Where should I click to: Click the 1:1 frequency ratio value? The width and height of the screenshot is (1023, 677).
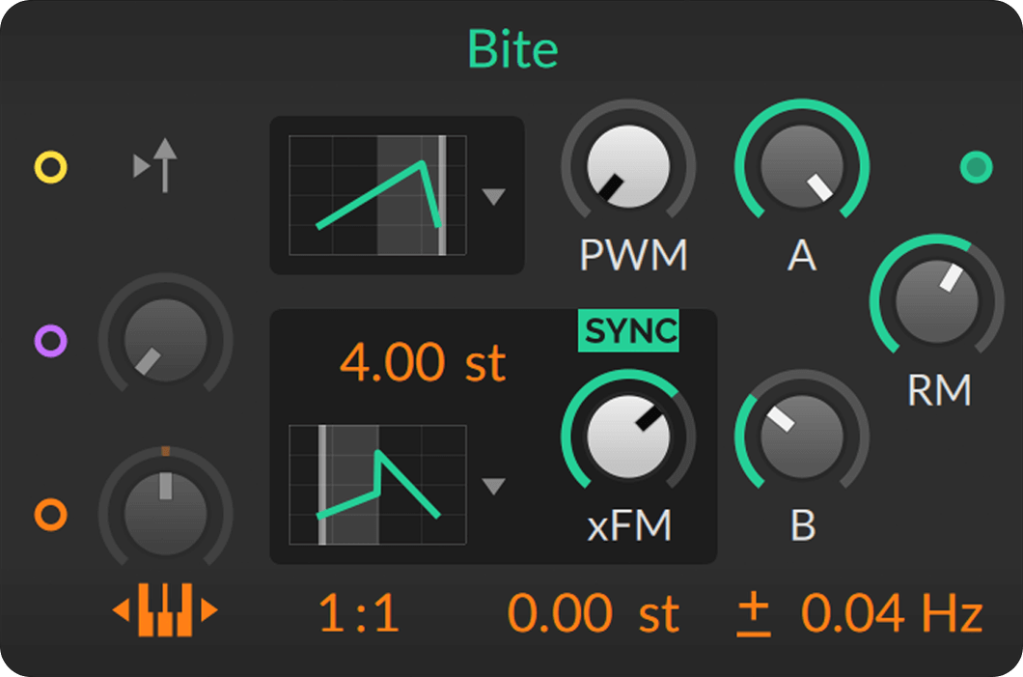click(359, 615)
